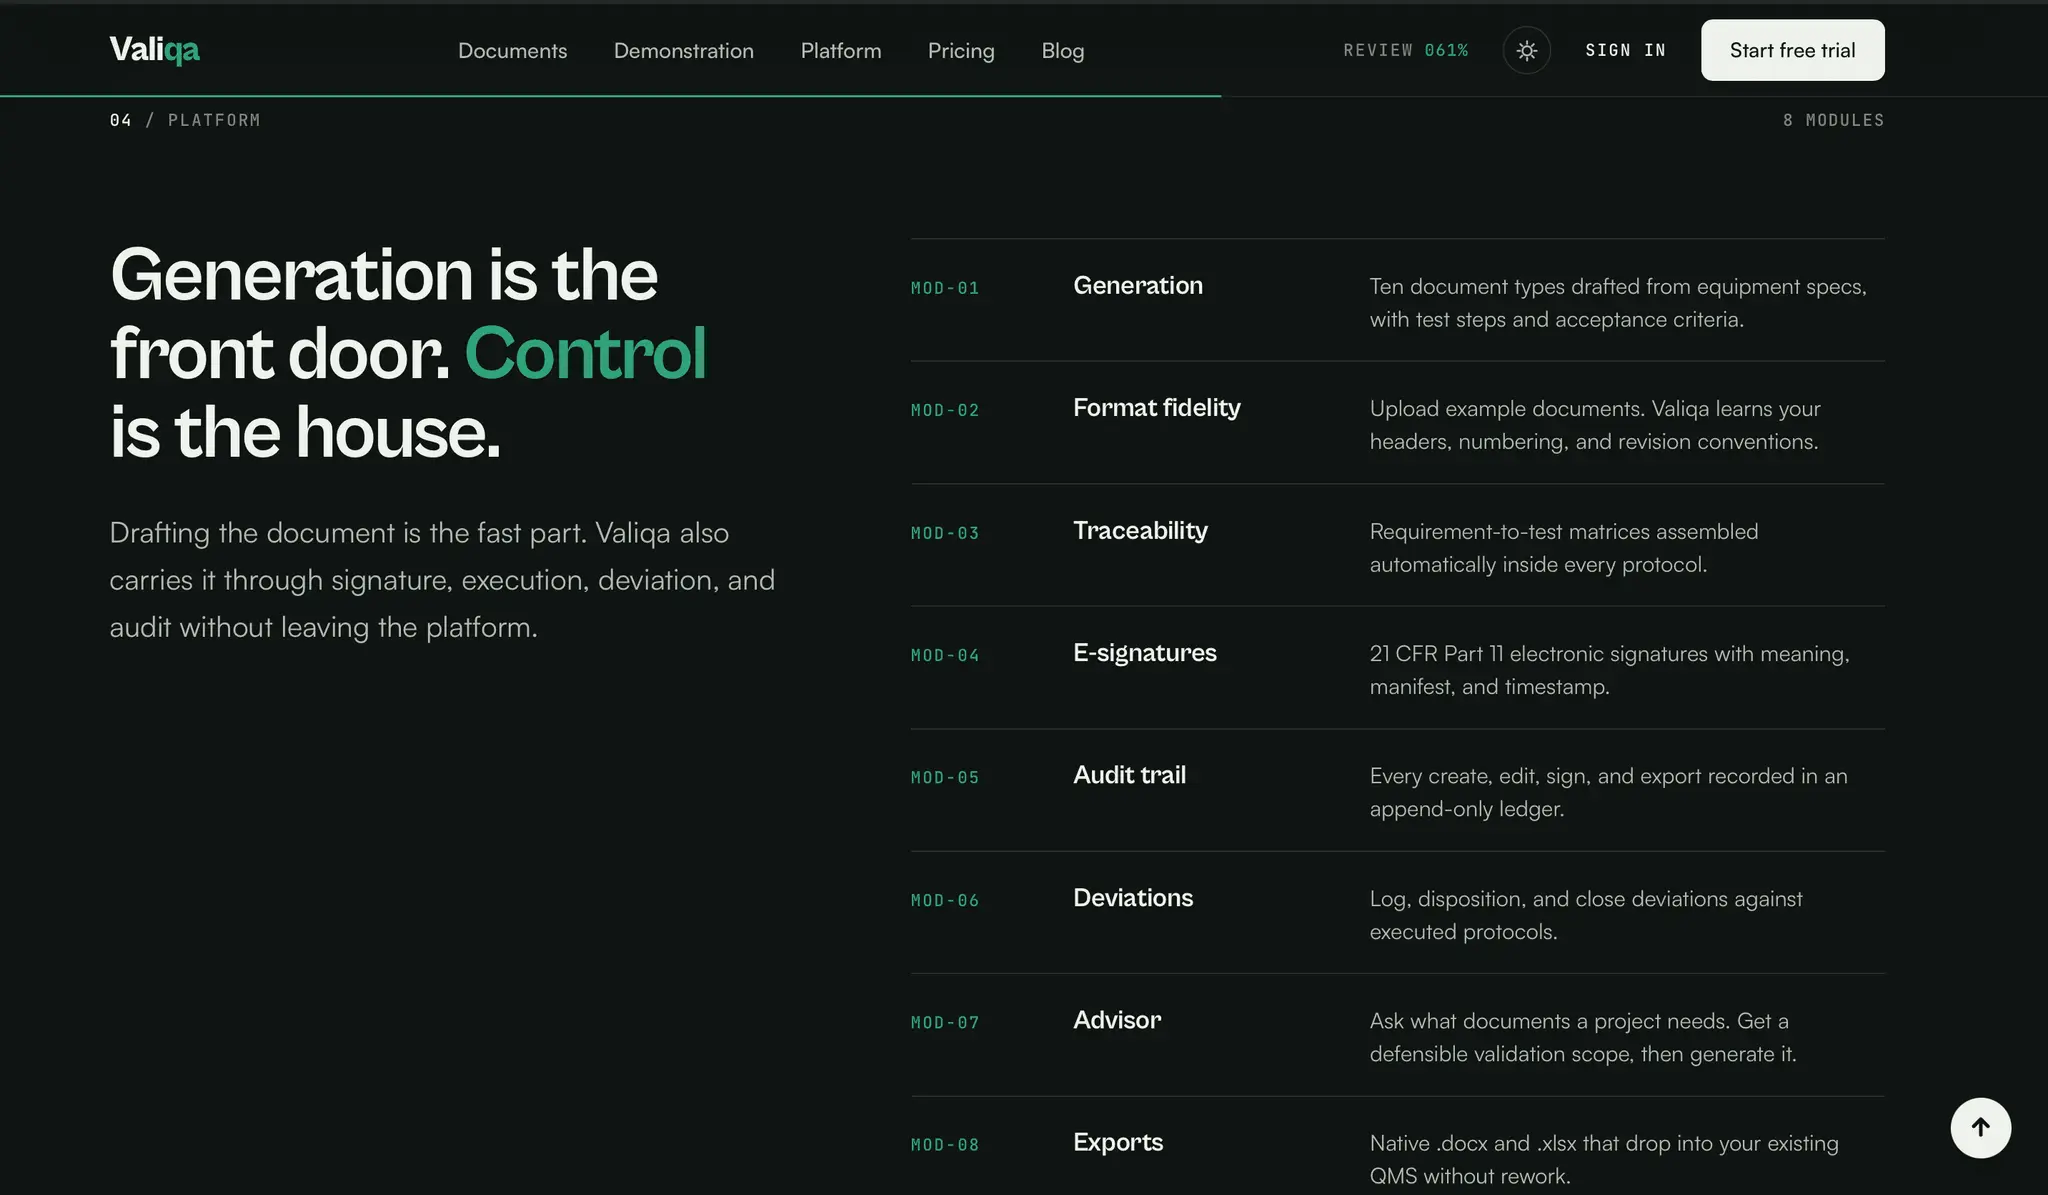Click description 'Native .docx and .xlsx that drop'
The height and width of the screenshot is (1195, 2048).
tap(1604, 1158)
